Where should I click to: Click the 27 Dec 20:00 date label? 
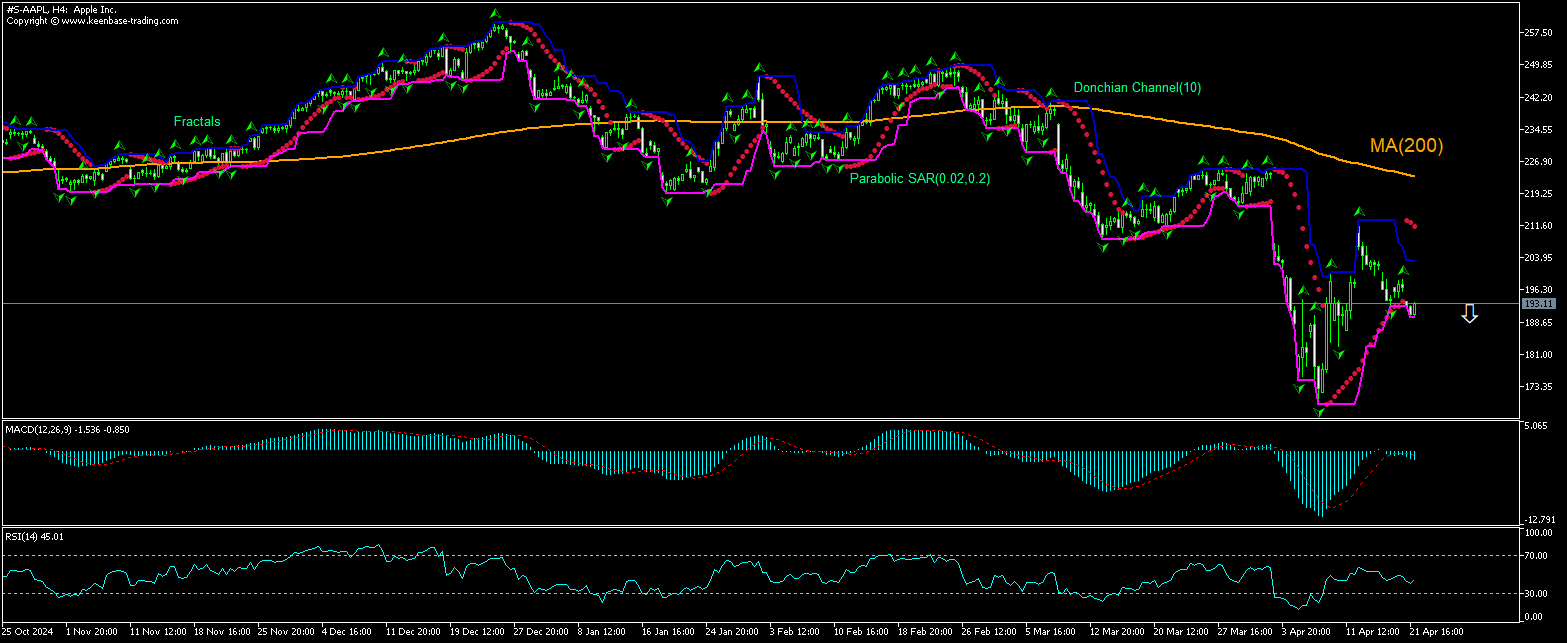541,632
